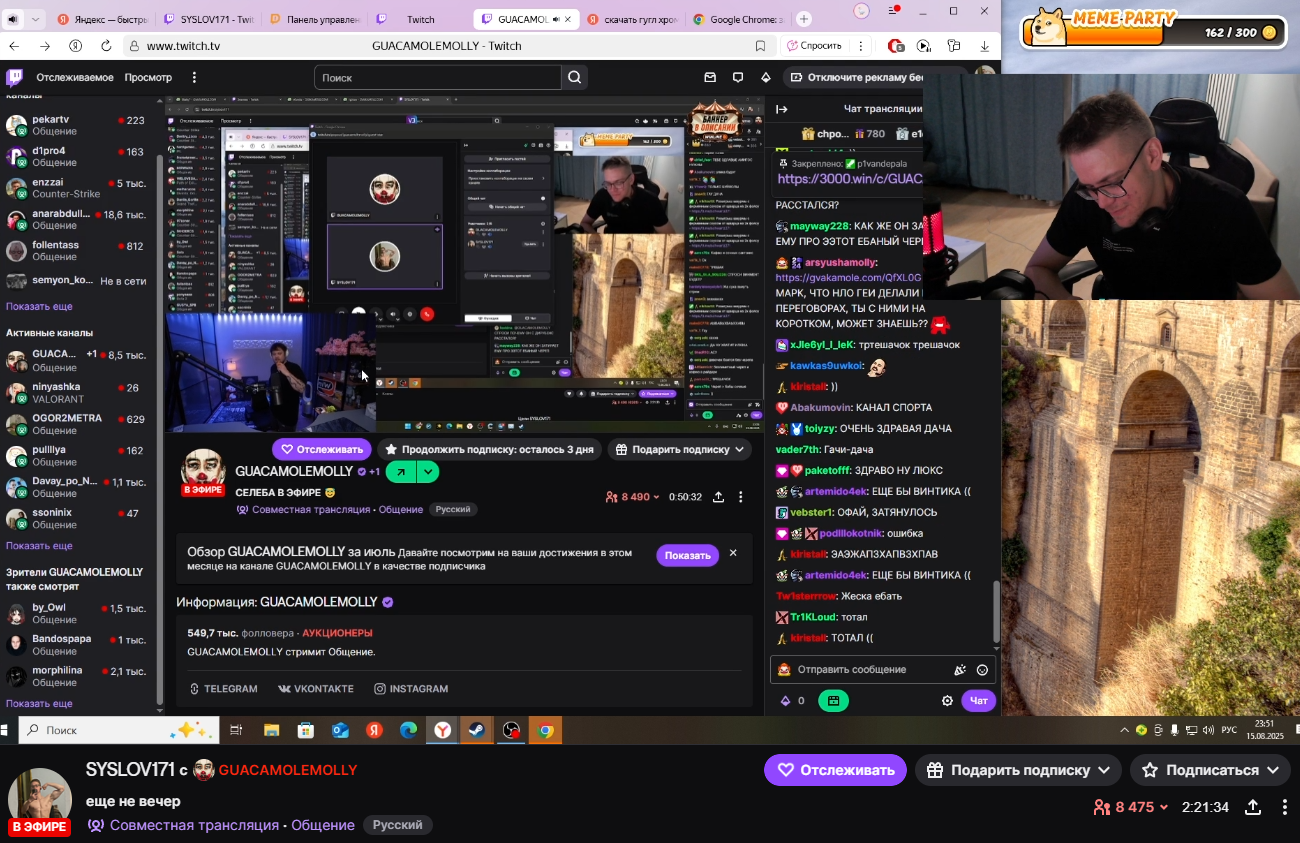
Task: Open the whispers speech-bubble icon
Action: pos(738,77)
